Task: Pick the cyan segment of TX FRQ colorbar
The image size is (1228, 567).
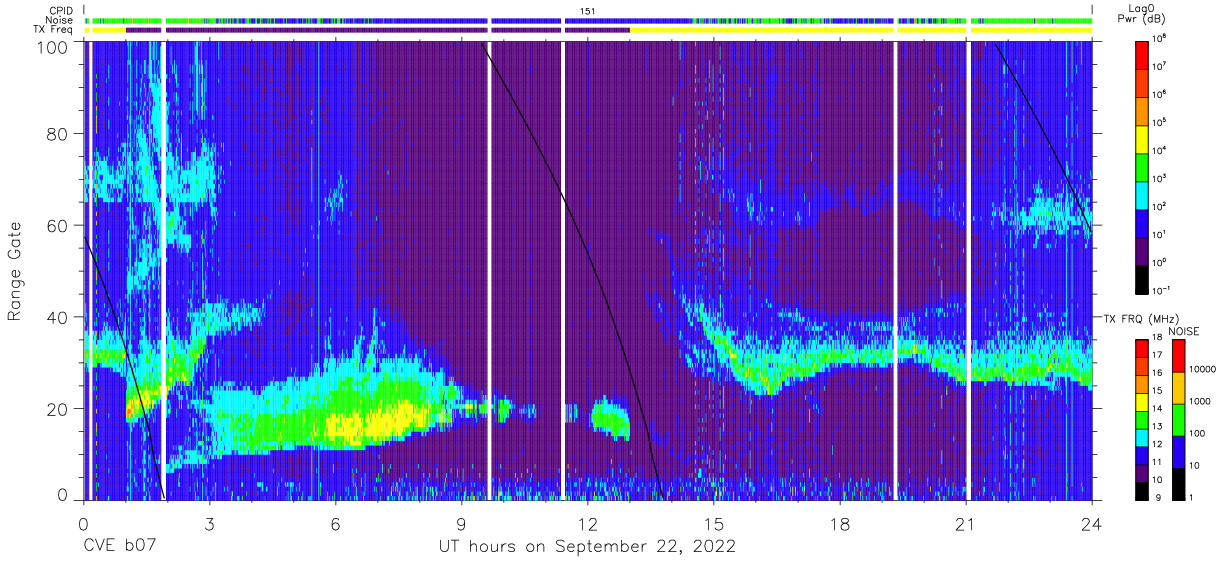Action: (x=1142, y=436)
